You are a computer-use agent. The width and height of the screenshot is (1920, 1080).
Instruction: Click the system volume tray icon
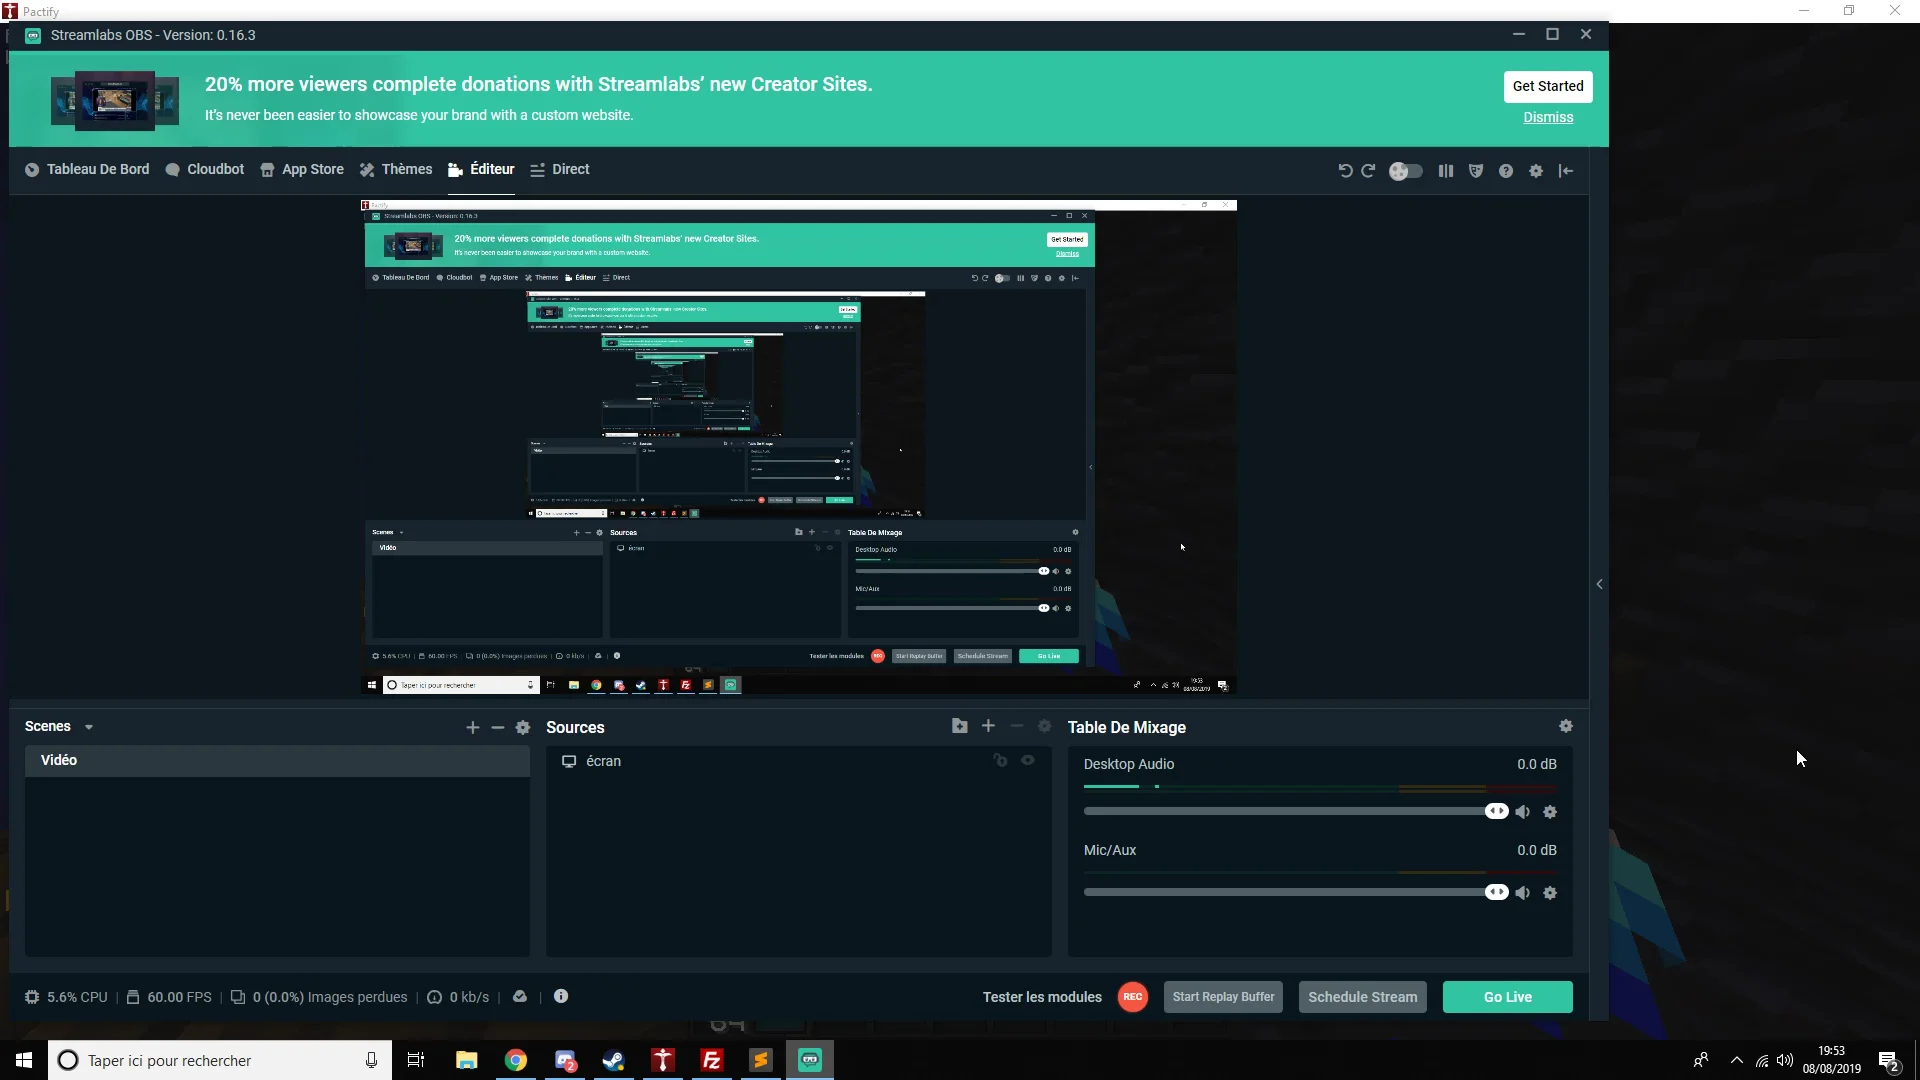[x=1785, y=1060]
